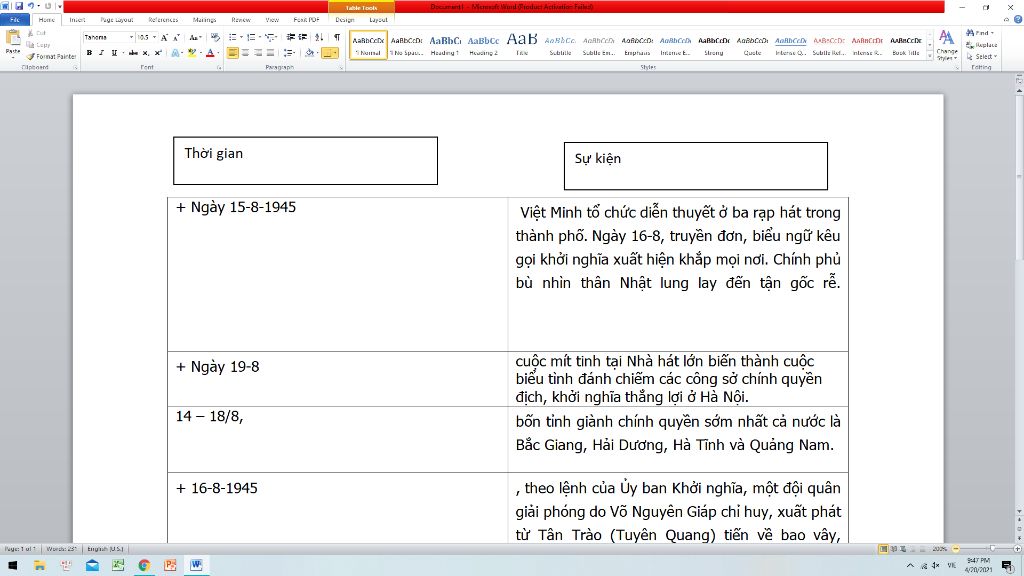Open the font size 10.5 dropdown
The width and height of the screenshot is (1024, 576).
coord(155,38)
